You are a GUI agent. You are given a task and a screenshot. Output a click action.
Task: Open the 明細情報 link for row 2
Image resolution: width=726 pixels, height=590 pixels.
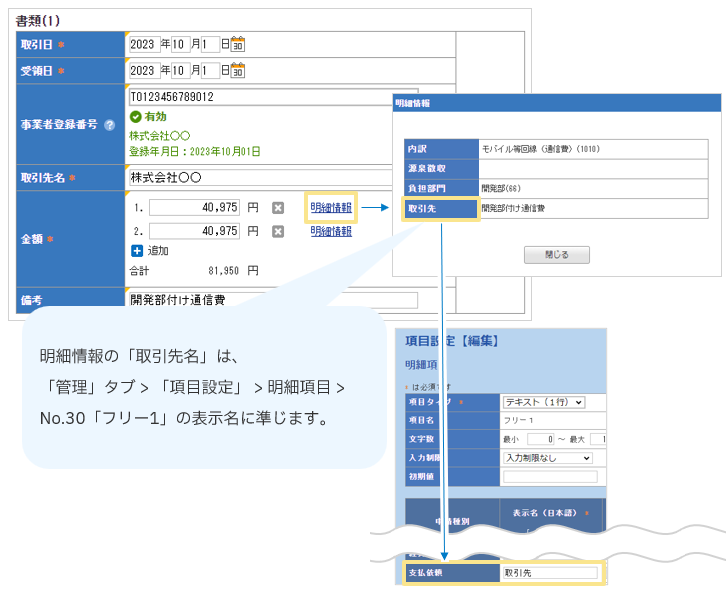(x=331, y=231)
